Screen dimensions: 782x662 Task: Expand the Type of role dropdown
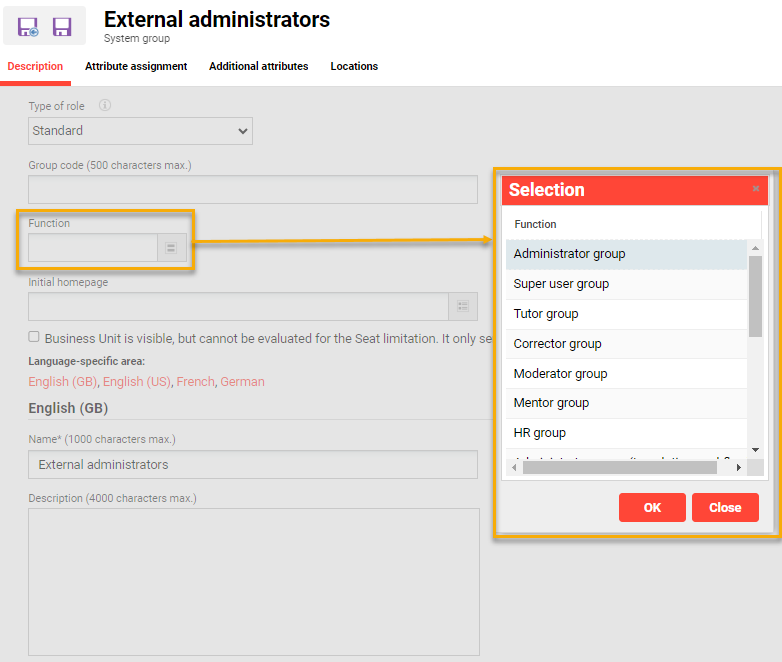140,131
